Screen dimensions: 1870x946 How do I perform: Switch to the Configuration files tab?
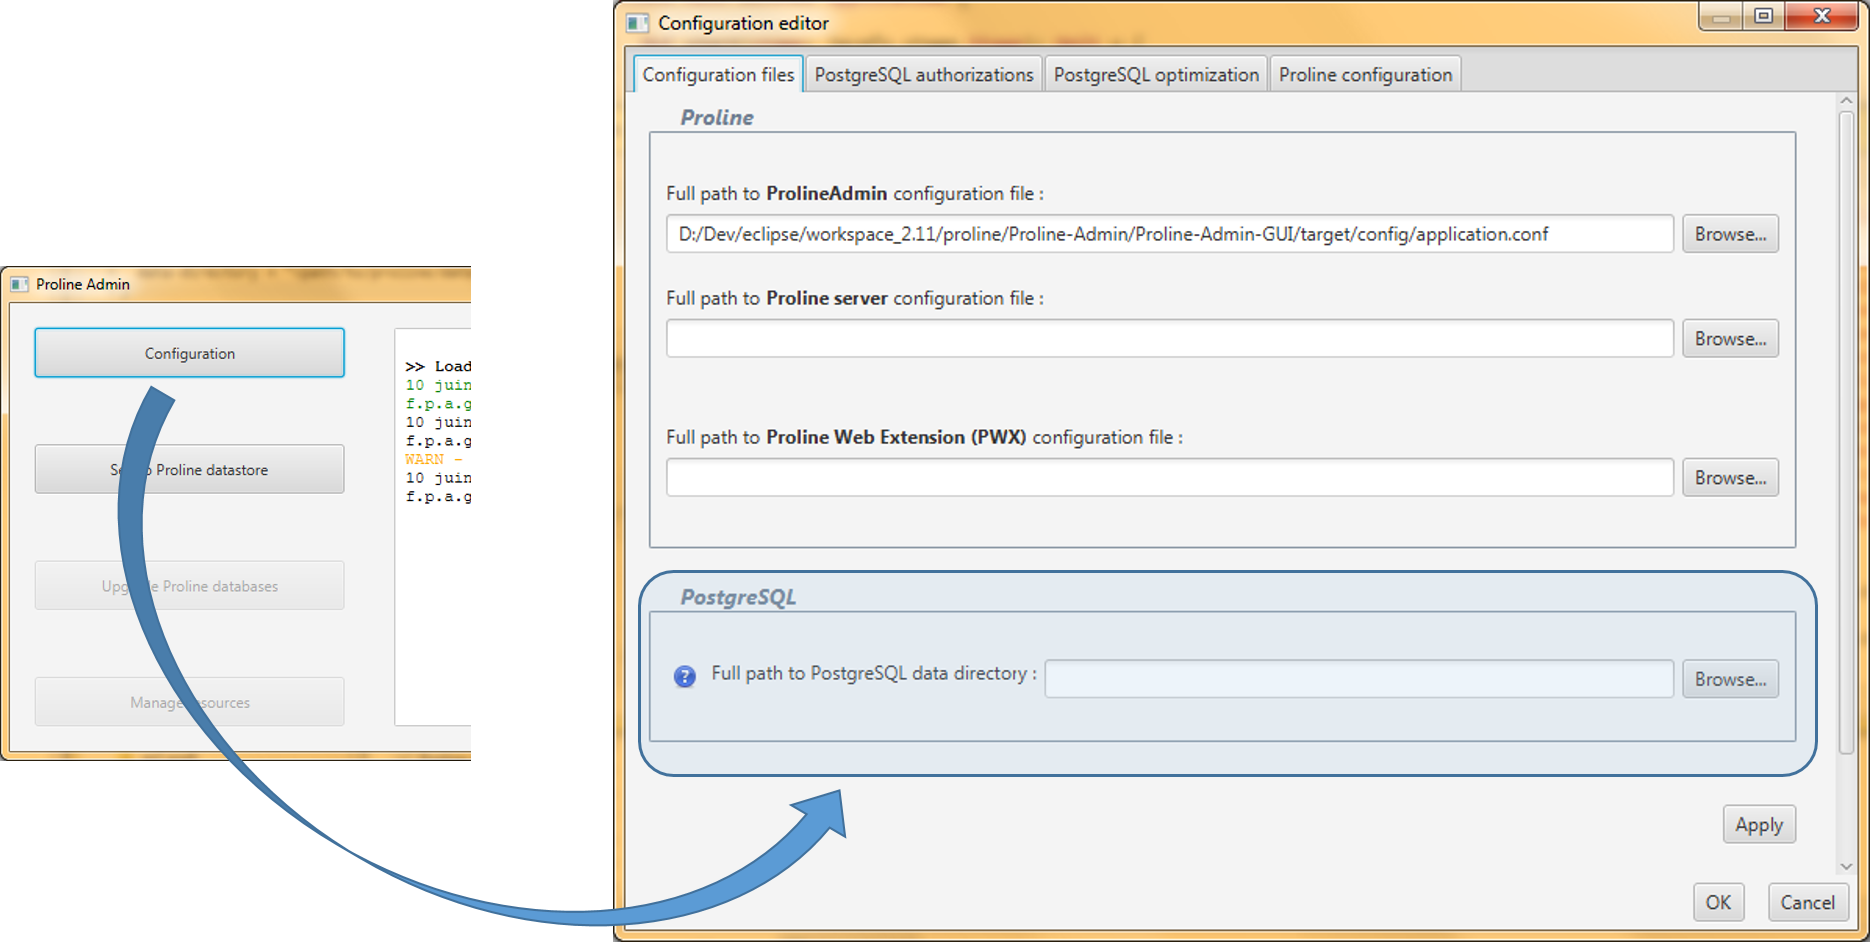[x=718, y=74]
